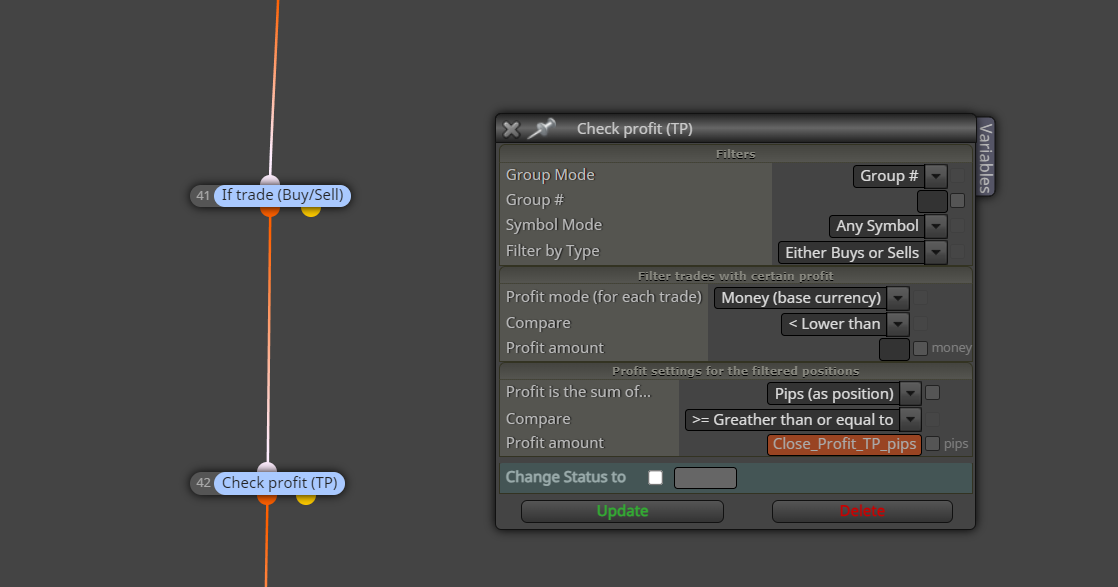Image resolution: width=1118 pixels, height=587 pixels.
Task: Open 'Profit is the sum of...' dropdown
Action: (844, 394)
